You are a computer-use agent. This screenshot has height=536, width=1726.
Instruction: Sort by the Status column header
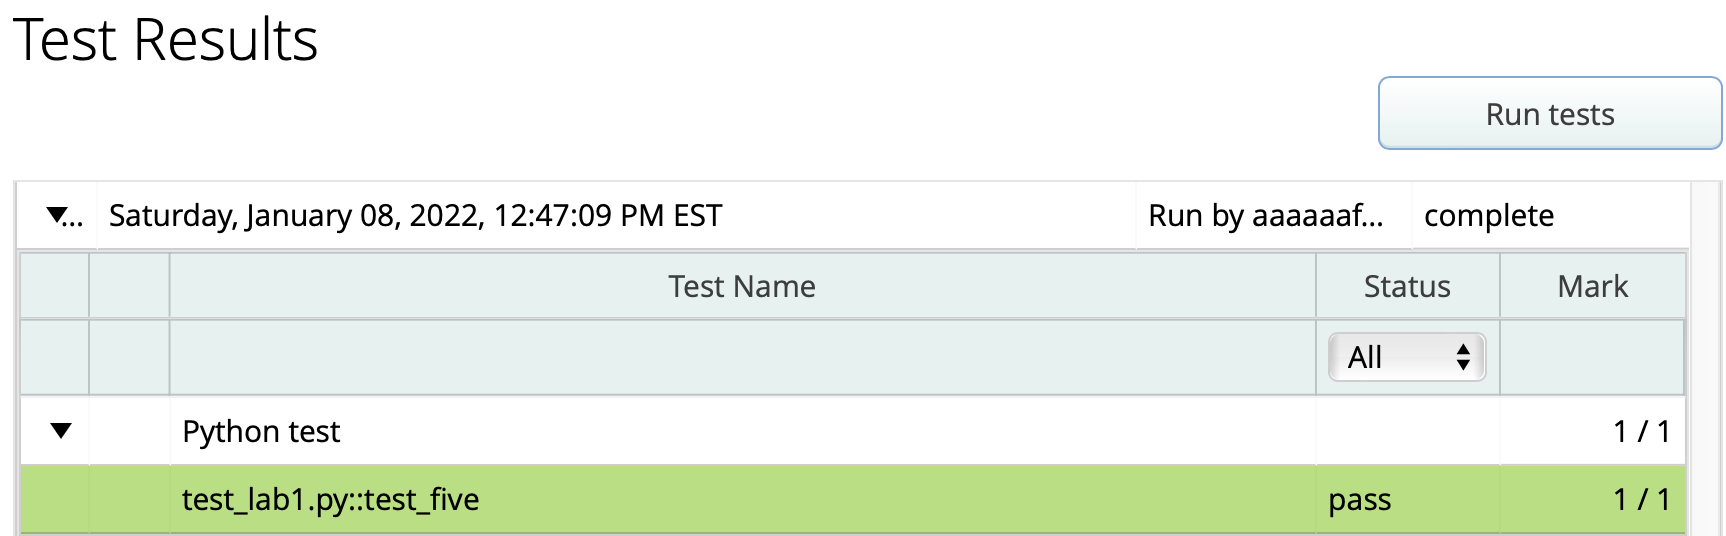pos(1406,287)
